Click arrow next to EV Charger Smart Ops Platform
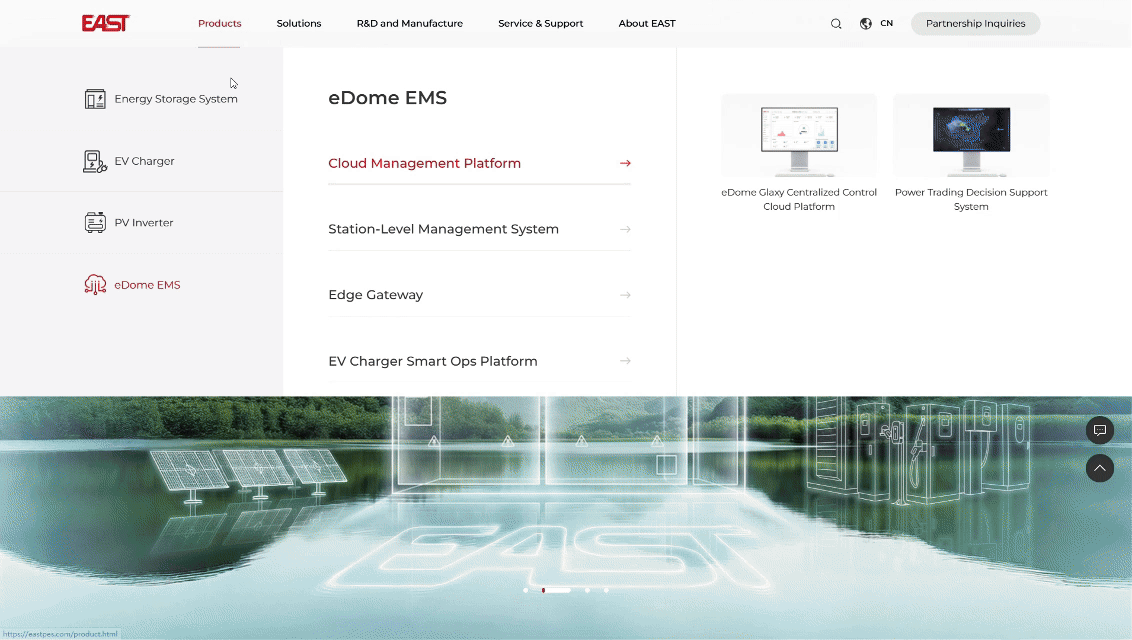Viewport: 1132px width, 640px height. (625, 361)
